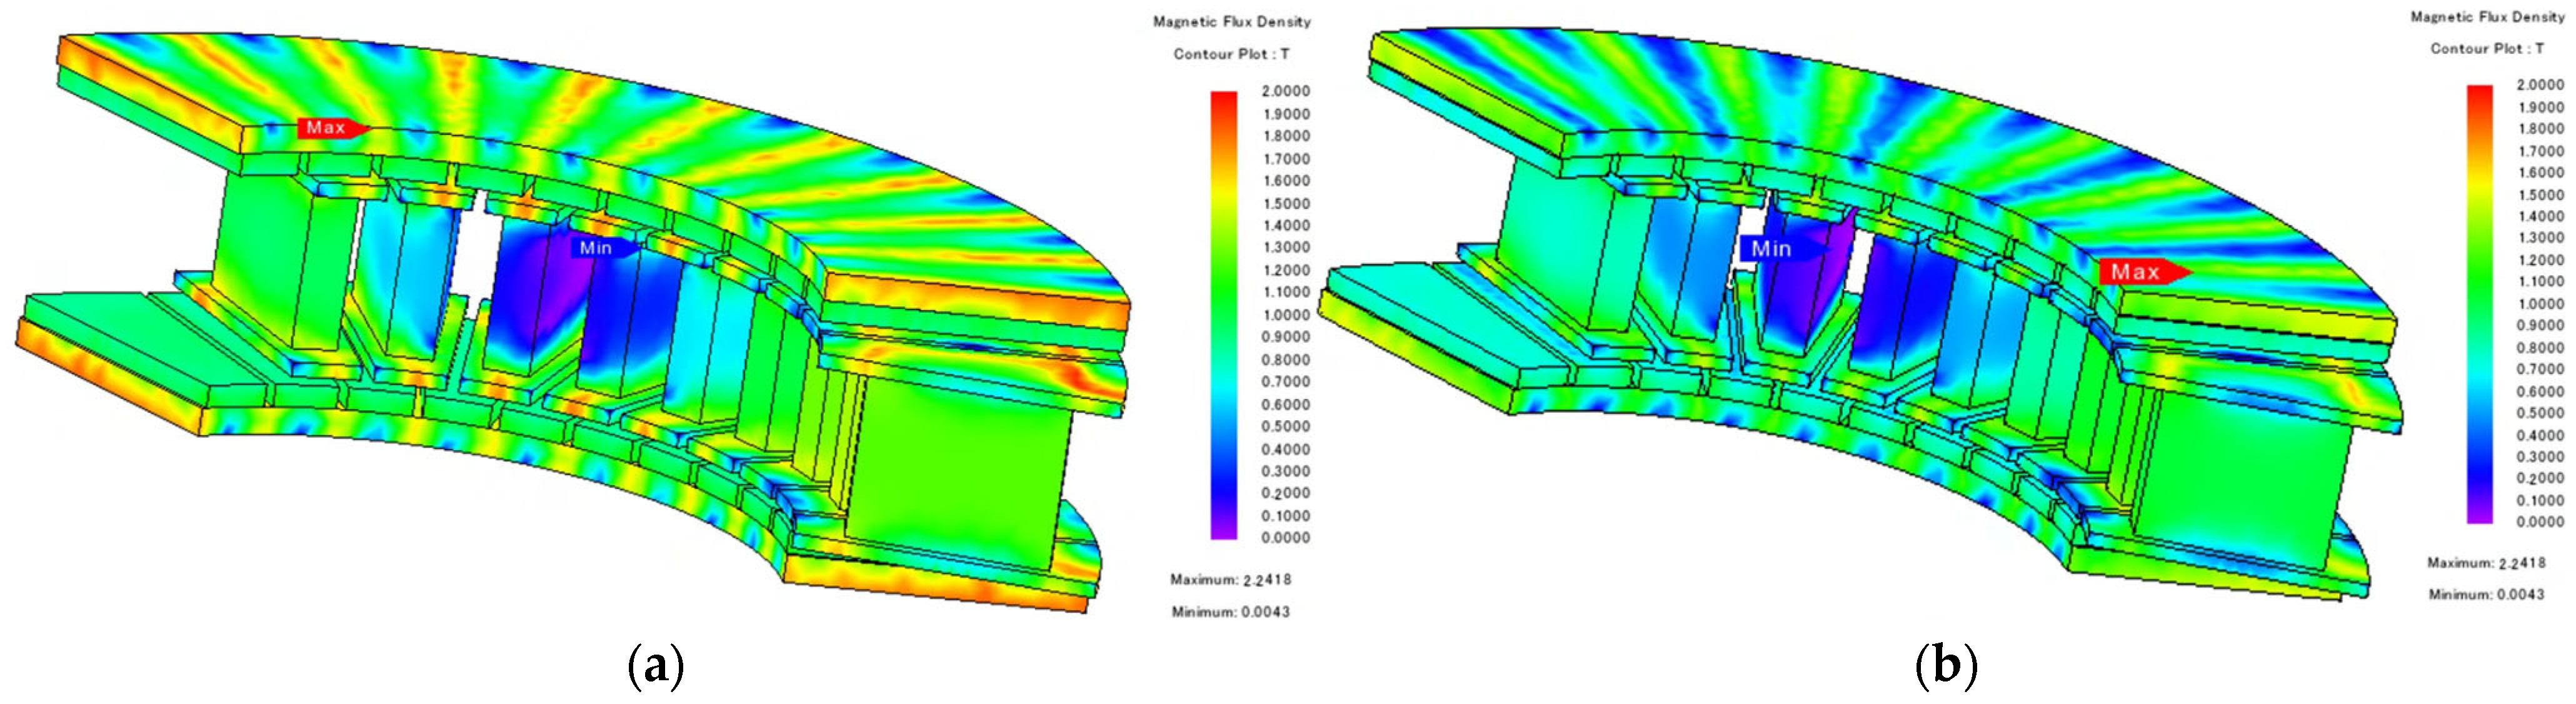This screenshot has height=704, width=2576.
Task: Click the color scale bar of plot (a)
Action: pos(1223,315)
